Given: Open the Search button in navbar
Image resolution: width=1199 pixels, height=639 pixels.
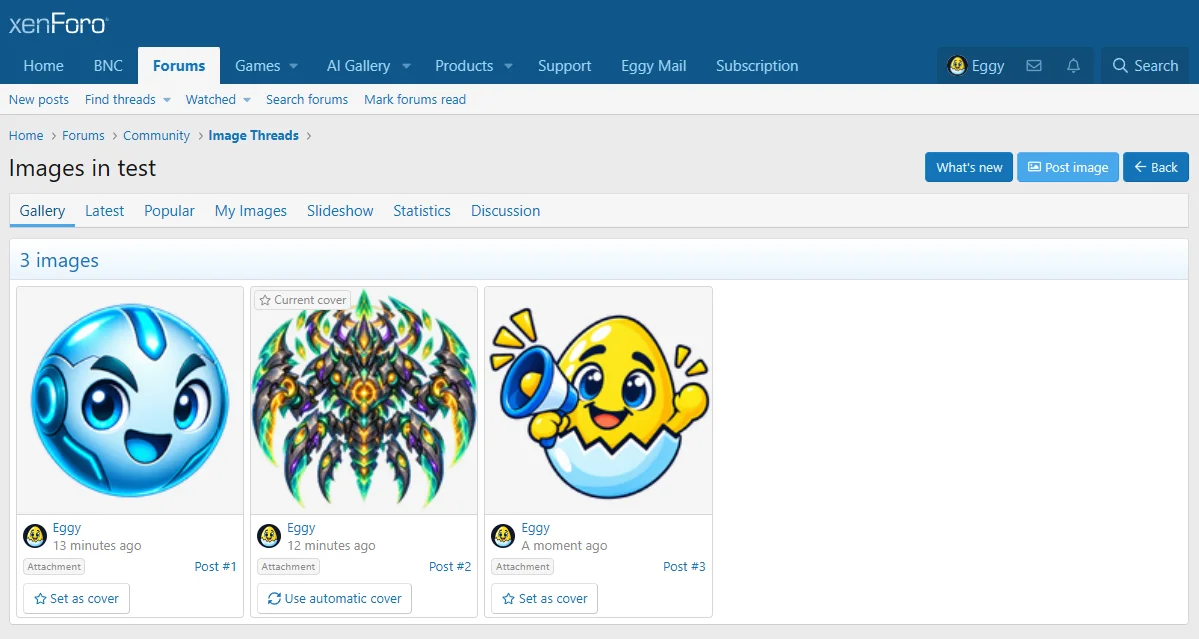Looking at the screenshot, I should 1145,66.
